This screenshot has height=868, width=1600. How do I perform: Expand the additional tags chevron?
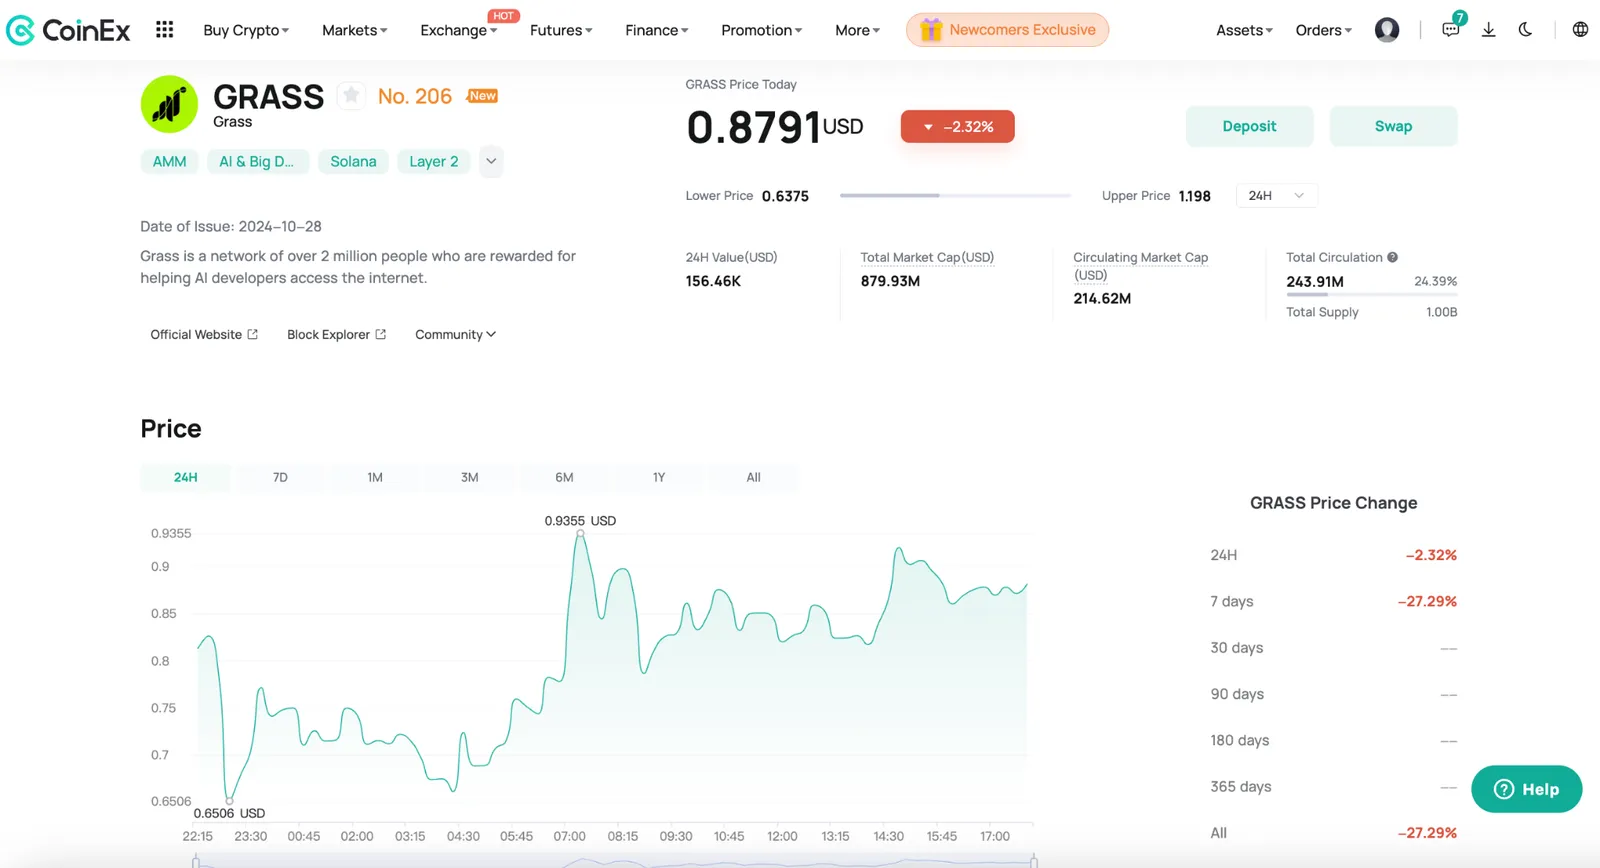491,161
